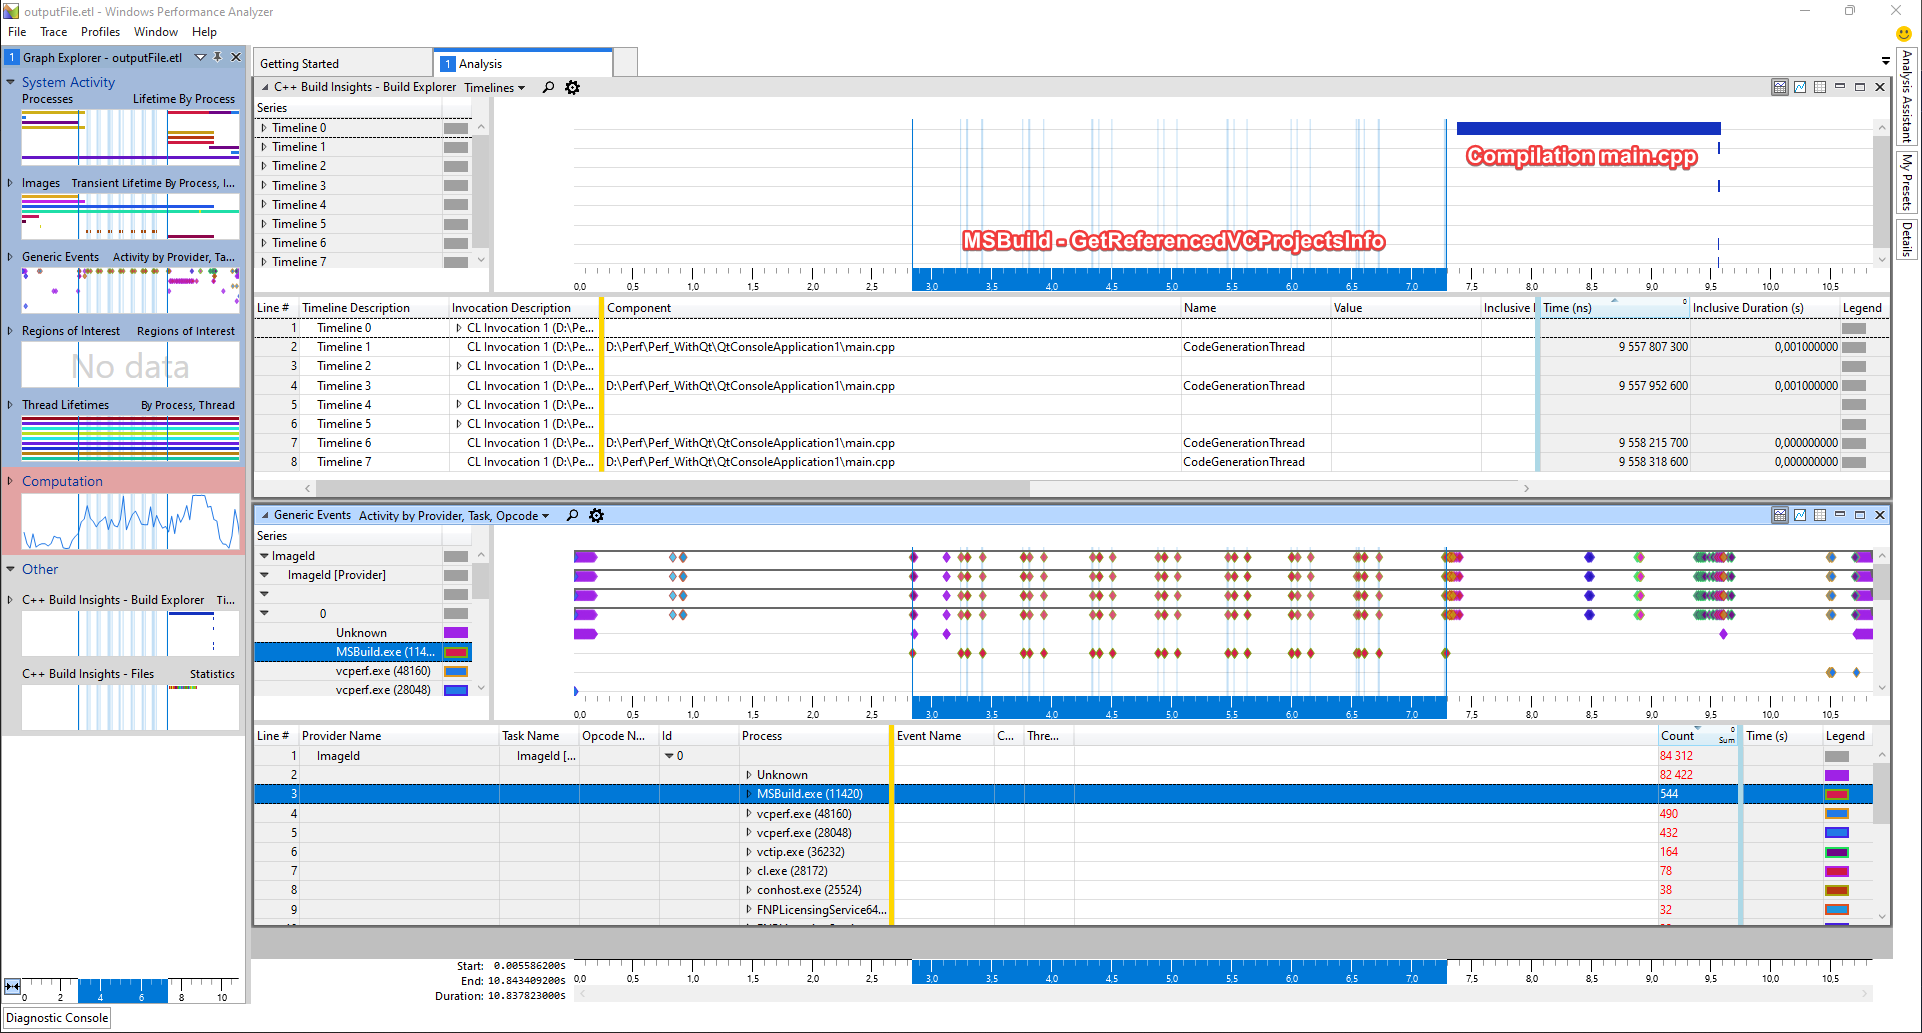Expand Timeline 0 in series list
Image resolution: width=1922 pixels, height=1033 pixels.
(x=264, y=128)
